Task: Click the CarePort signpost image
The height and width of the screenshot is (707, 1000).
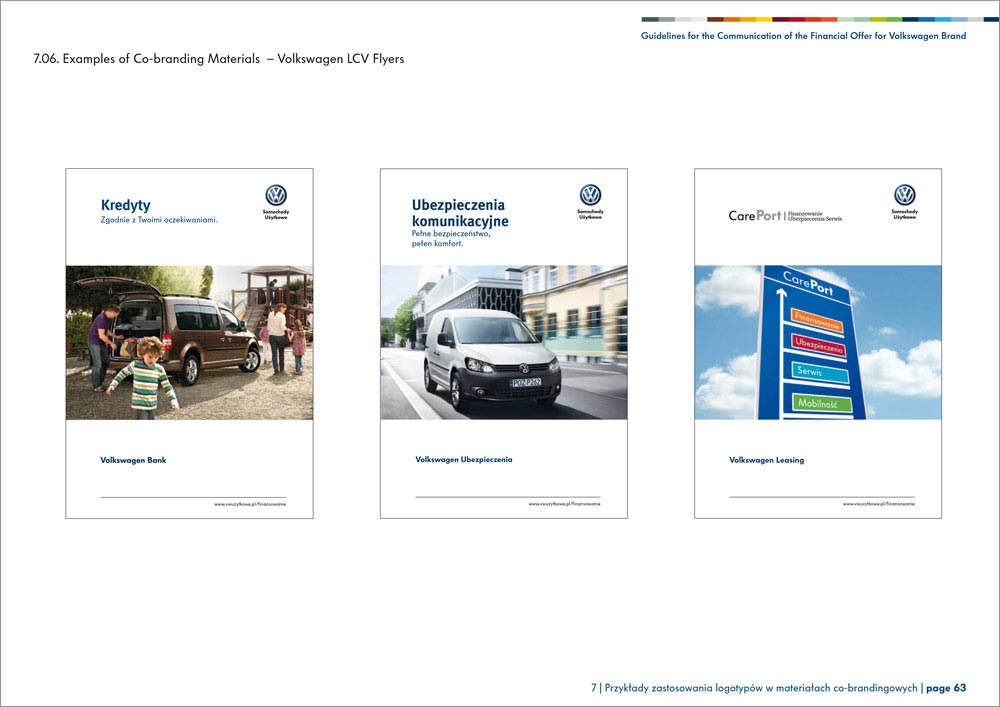Action: (x=818, y=342)
